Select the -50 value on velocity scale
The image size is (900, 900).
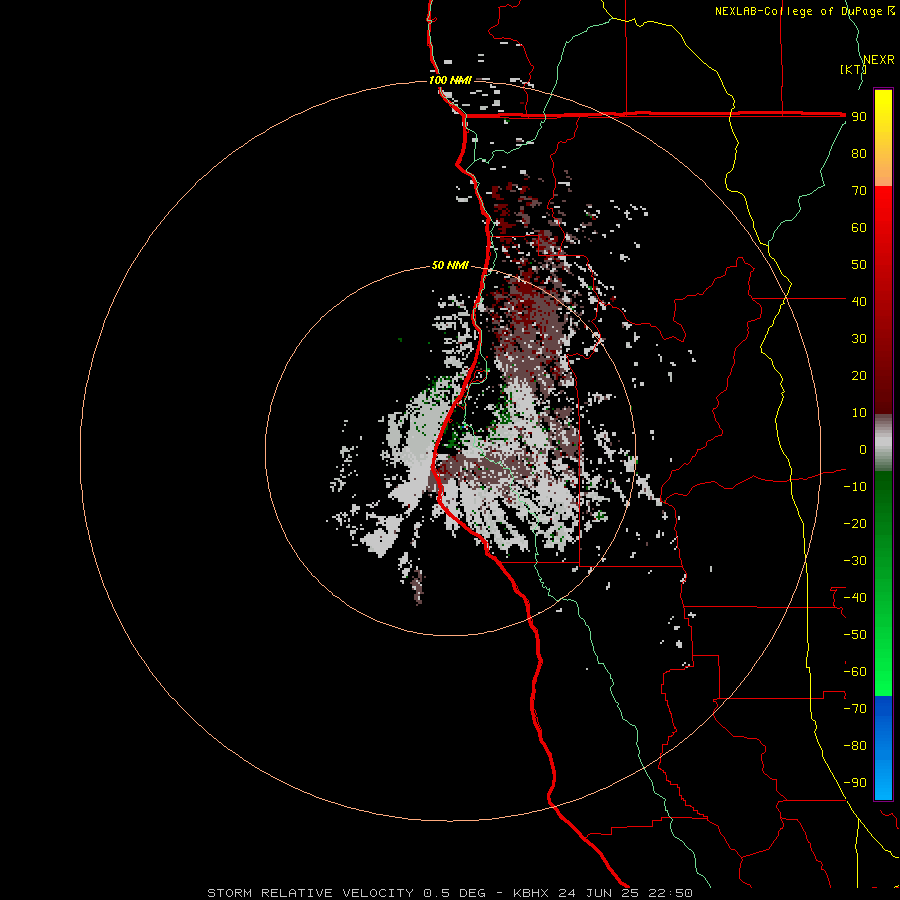pyautogui.click(x=855, y=635)
